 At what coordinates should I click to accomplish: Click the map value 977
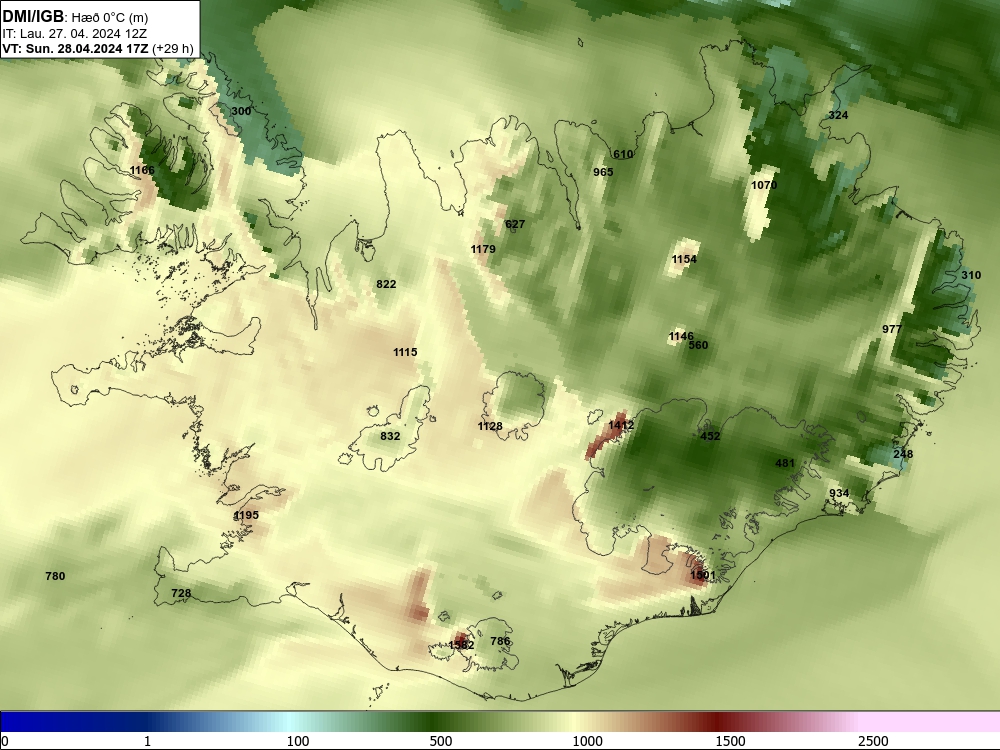892,329
